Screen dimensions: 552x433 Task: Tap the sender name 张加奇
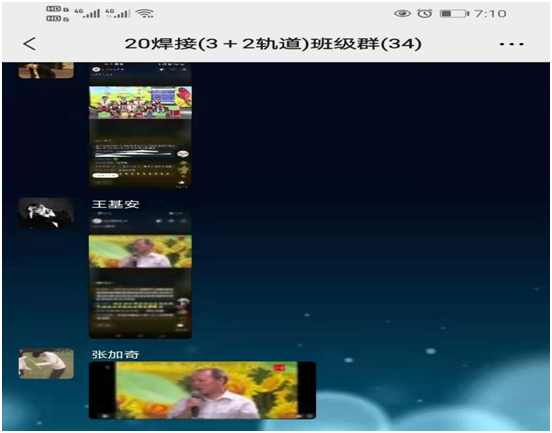coord(115,354)
